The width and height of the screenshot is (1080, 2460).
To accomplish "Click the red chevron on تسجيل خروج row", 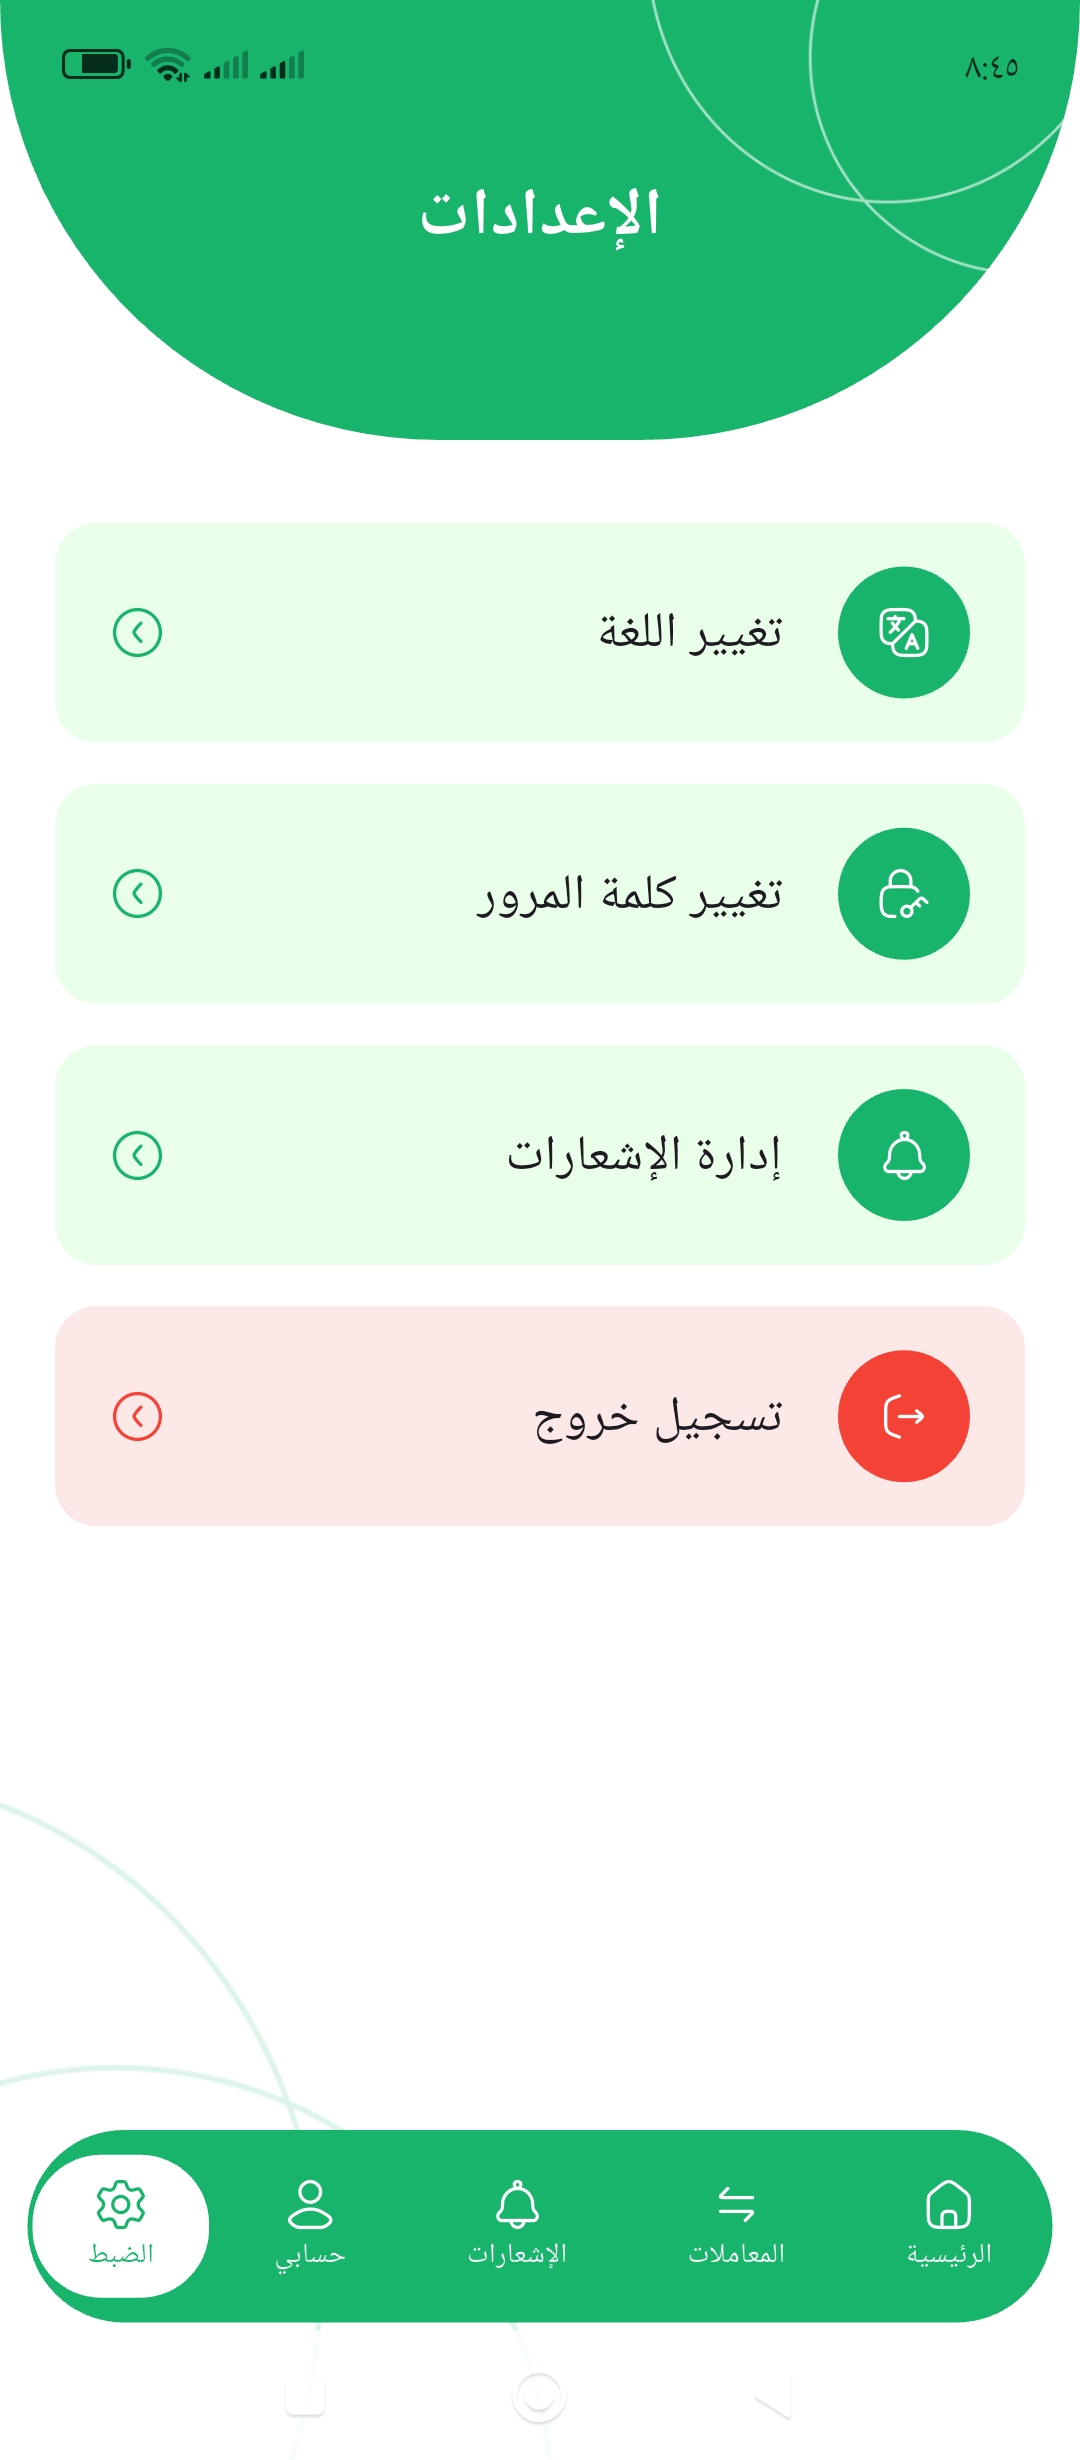I will point(138,1416).
